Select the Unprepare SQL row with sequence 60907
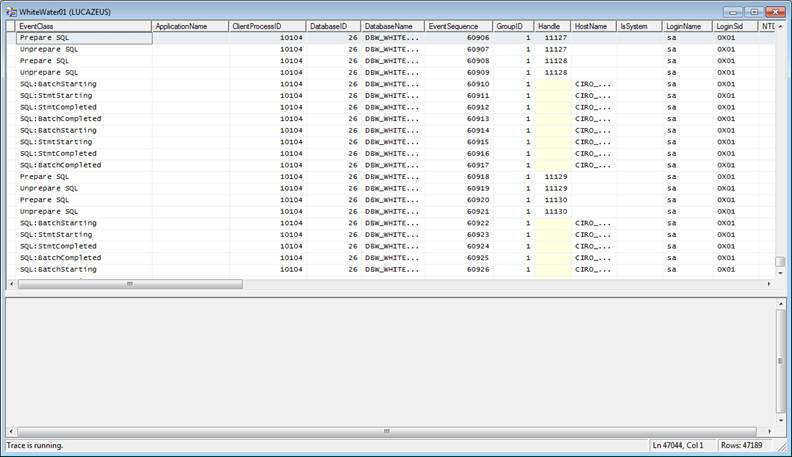 pos(390,49)
